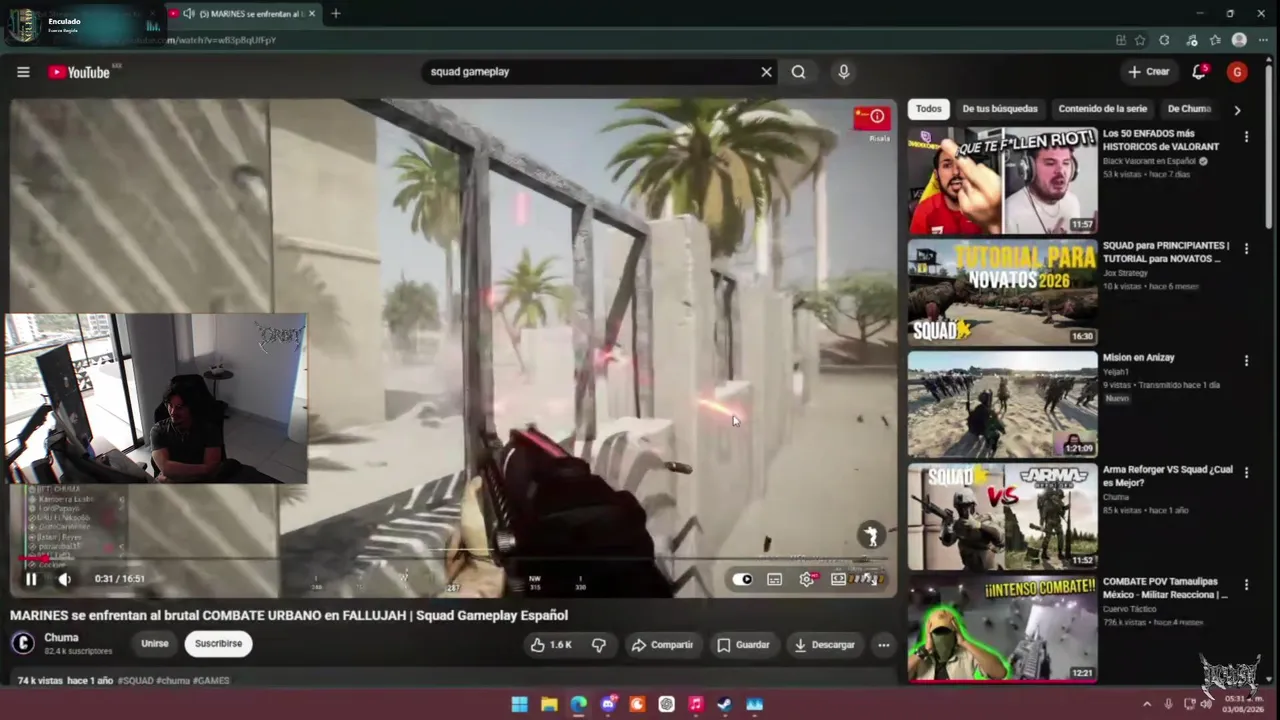Clear the search box text
This screenshot has height=720, width=1280.
(x=766, y=72)
